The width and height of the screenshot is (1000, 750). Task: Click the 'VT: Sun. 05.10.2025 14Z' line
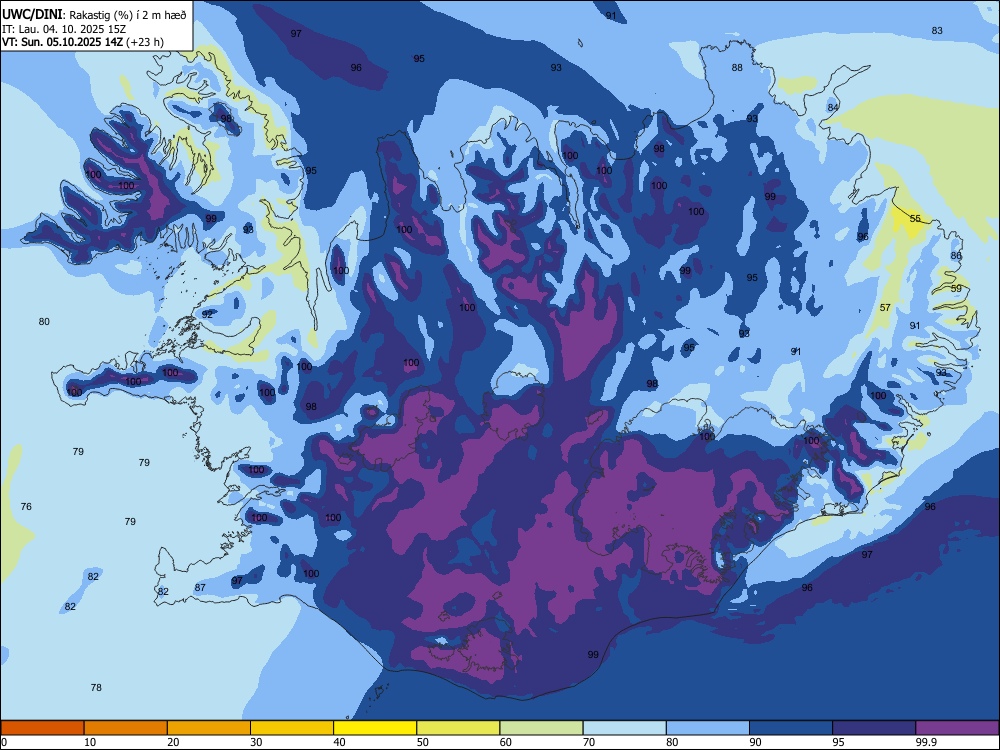(62, 42)
